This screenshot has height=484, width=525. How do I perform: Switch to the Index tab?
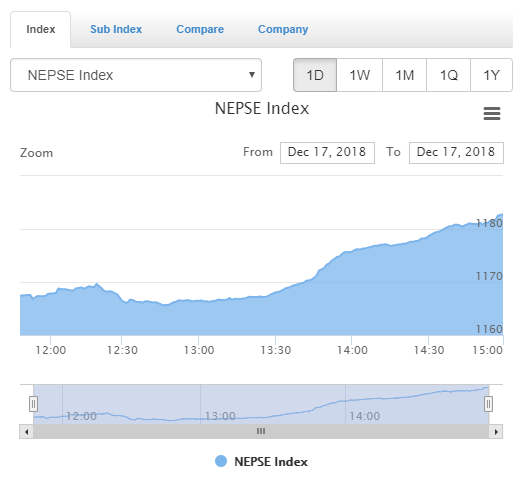41,29
